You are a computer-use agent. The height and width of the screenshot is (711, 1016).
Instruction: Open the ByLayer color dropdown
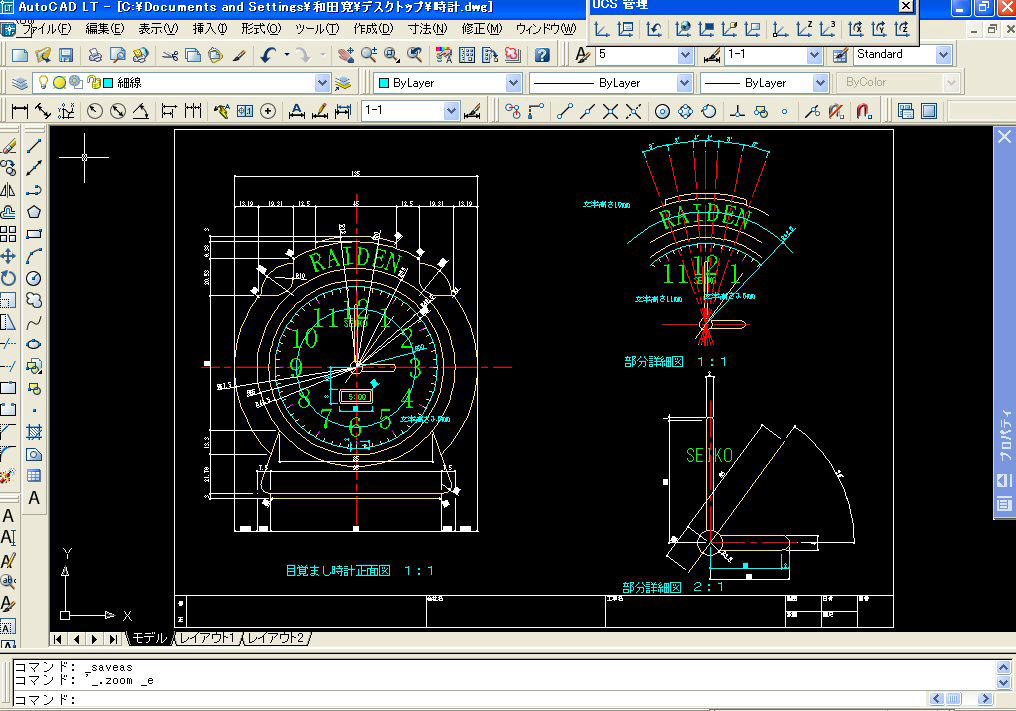tap(513, 83)
